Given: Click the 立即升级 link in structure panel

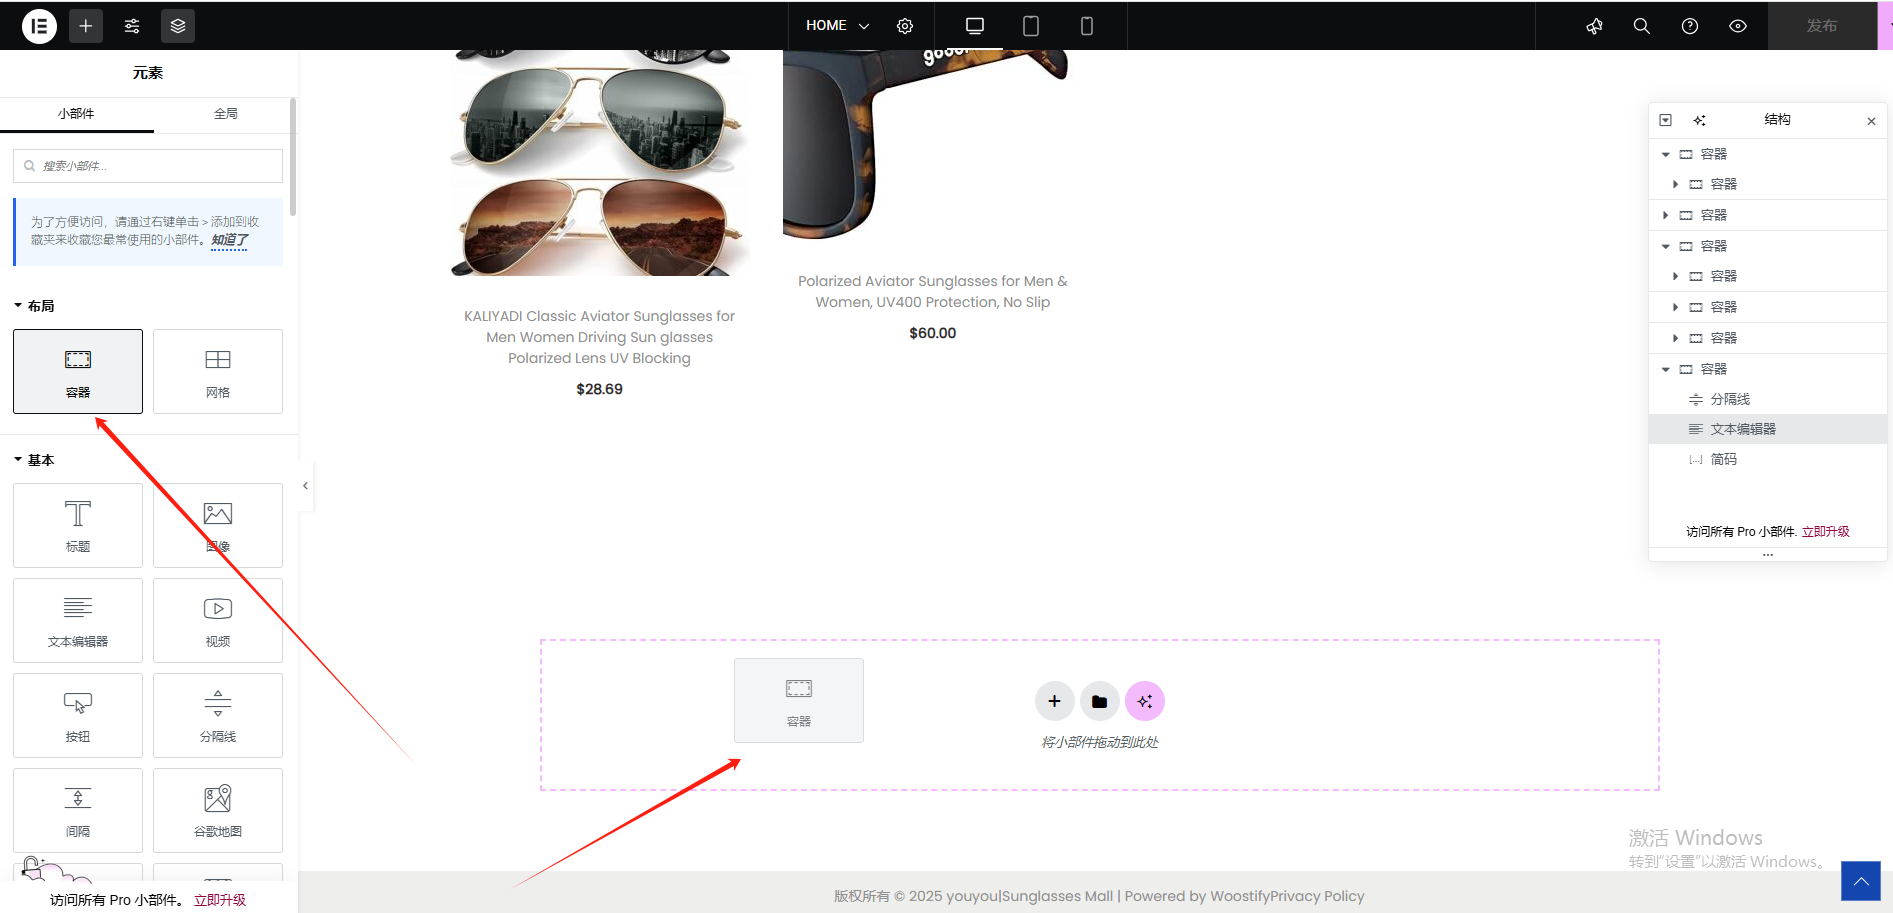Looking at the screenshot, I should tap(1825, 532).
